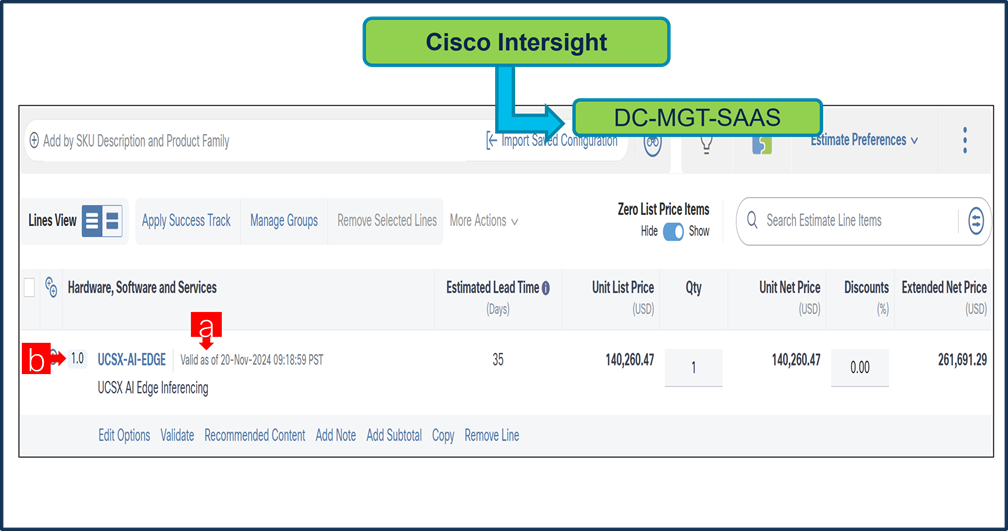
Task: Click info icon next to Estimated Lead Time
Action: (x=546, y=289)
